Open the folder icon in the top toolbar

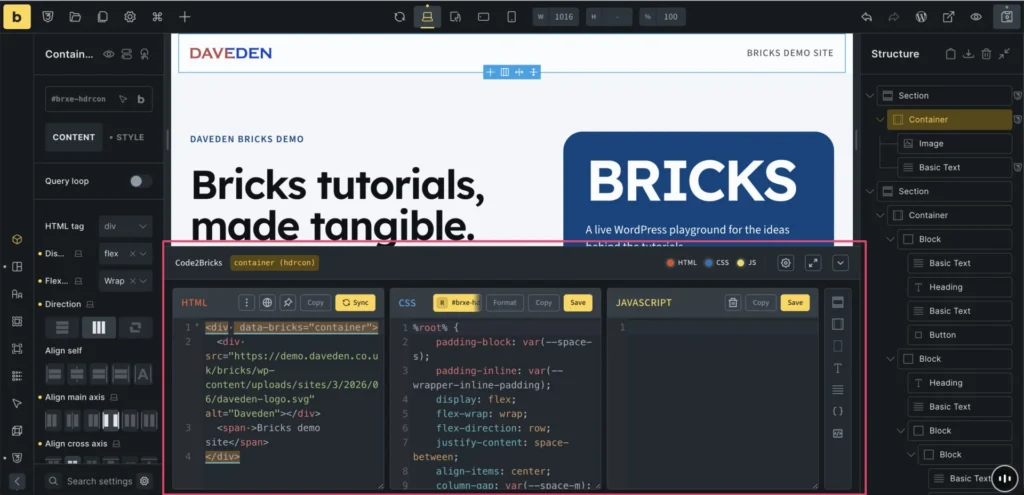coord(75,17)
